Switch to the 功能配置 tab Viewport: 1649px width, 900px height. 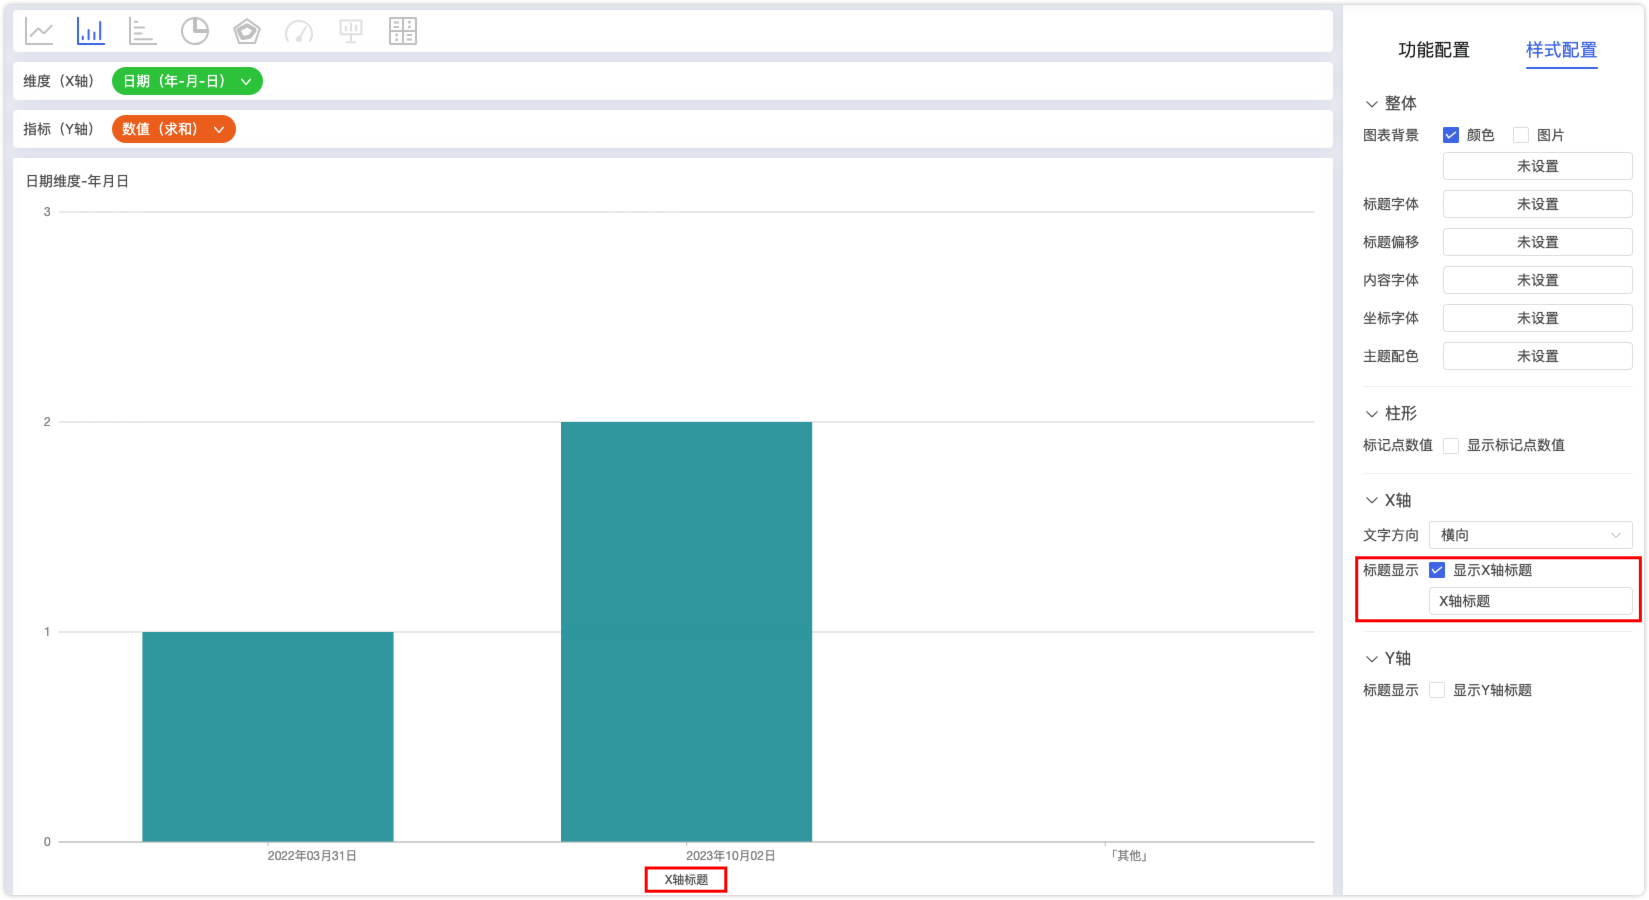(1434, 50)
